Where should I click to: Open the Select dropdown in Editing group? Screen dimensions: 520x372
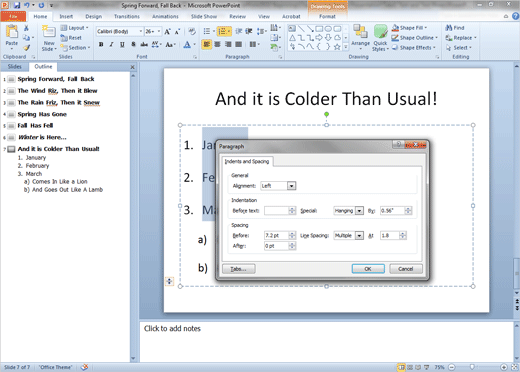coord(459,48)
